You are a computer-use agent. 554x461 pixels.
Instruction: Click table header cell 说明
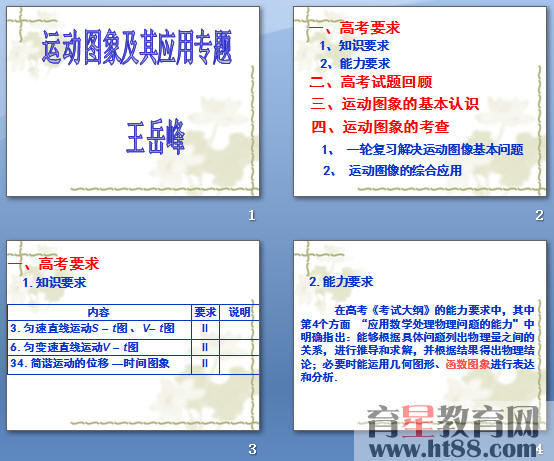tap(240, 312)
